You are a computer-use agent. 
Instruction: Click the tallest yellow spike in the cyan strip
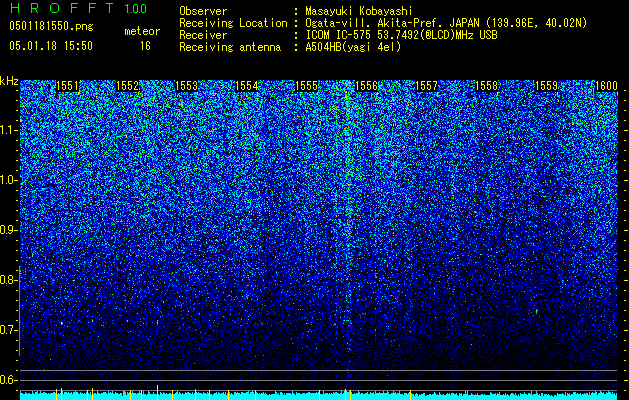[x=158, y=392]
